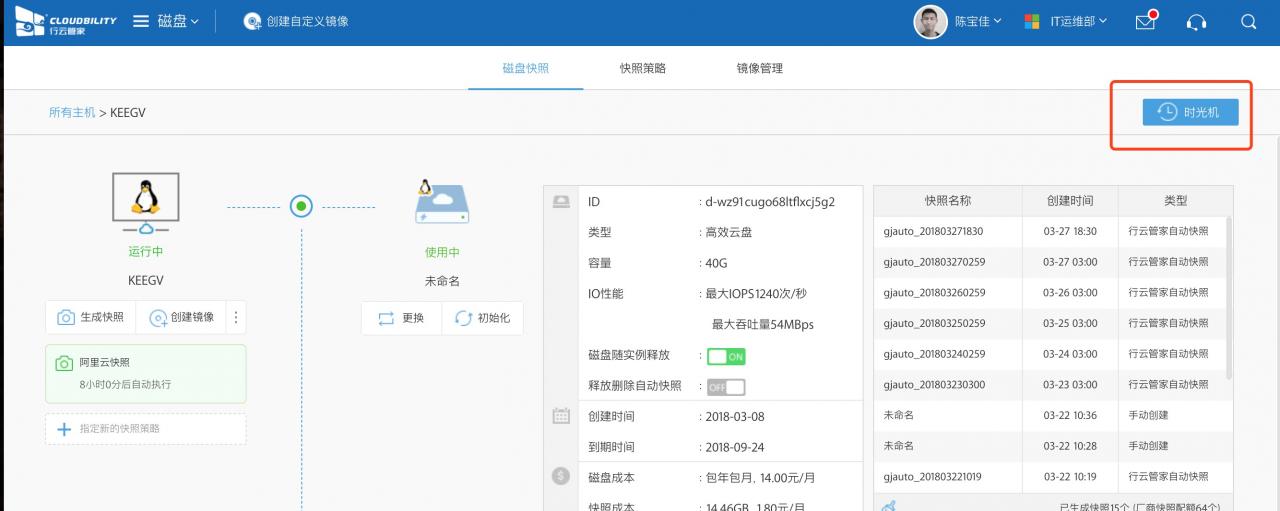The width and height of the screenshot is (1280, 511).
Task: Switch to the 镜像管理 tab
Action: (759, 68)
